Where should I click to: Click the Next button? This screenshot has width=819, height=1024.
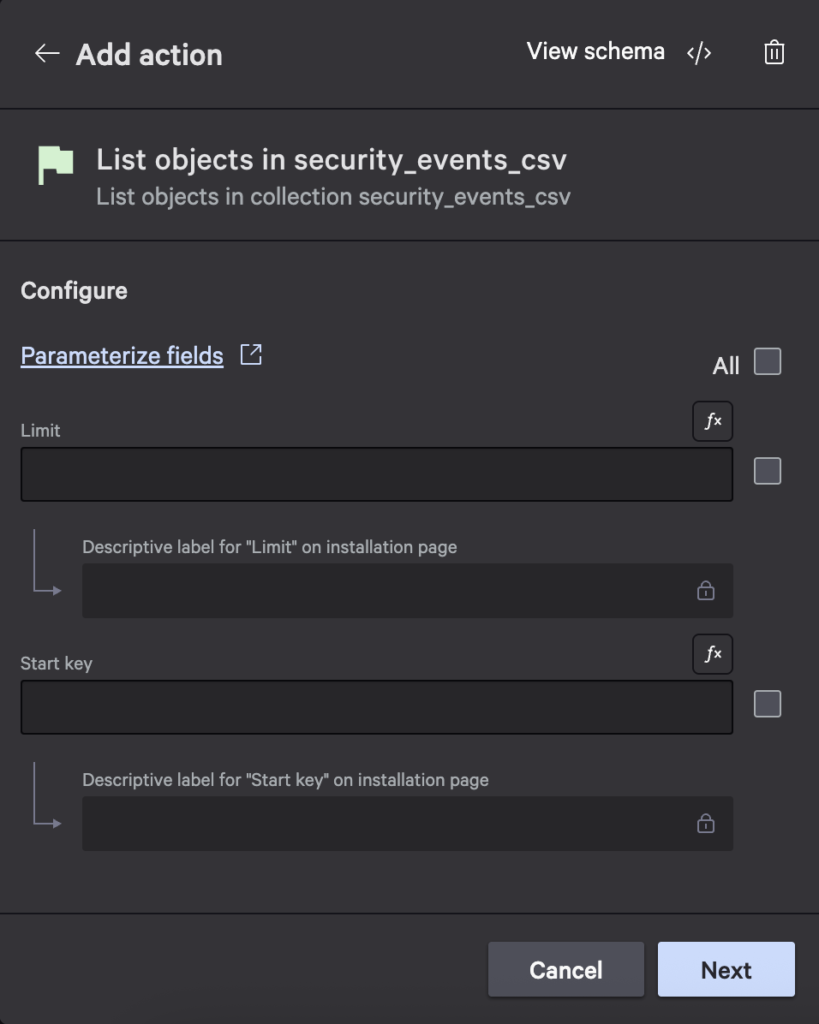click(x=726, y=969)
